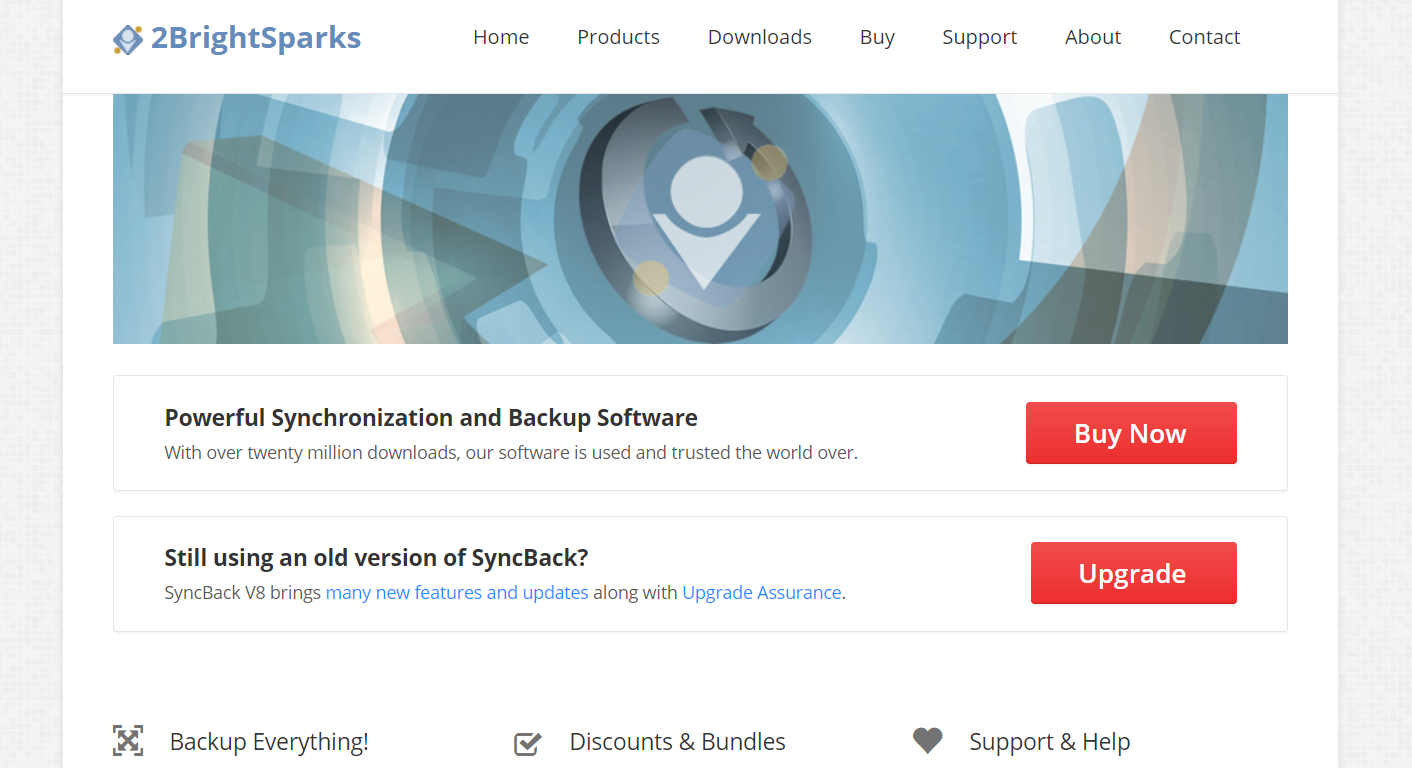
Task: Click 'Powerful Synchronization and Backup Software' heading
Action: pyautogui.click(x=431, y=417)
